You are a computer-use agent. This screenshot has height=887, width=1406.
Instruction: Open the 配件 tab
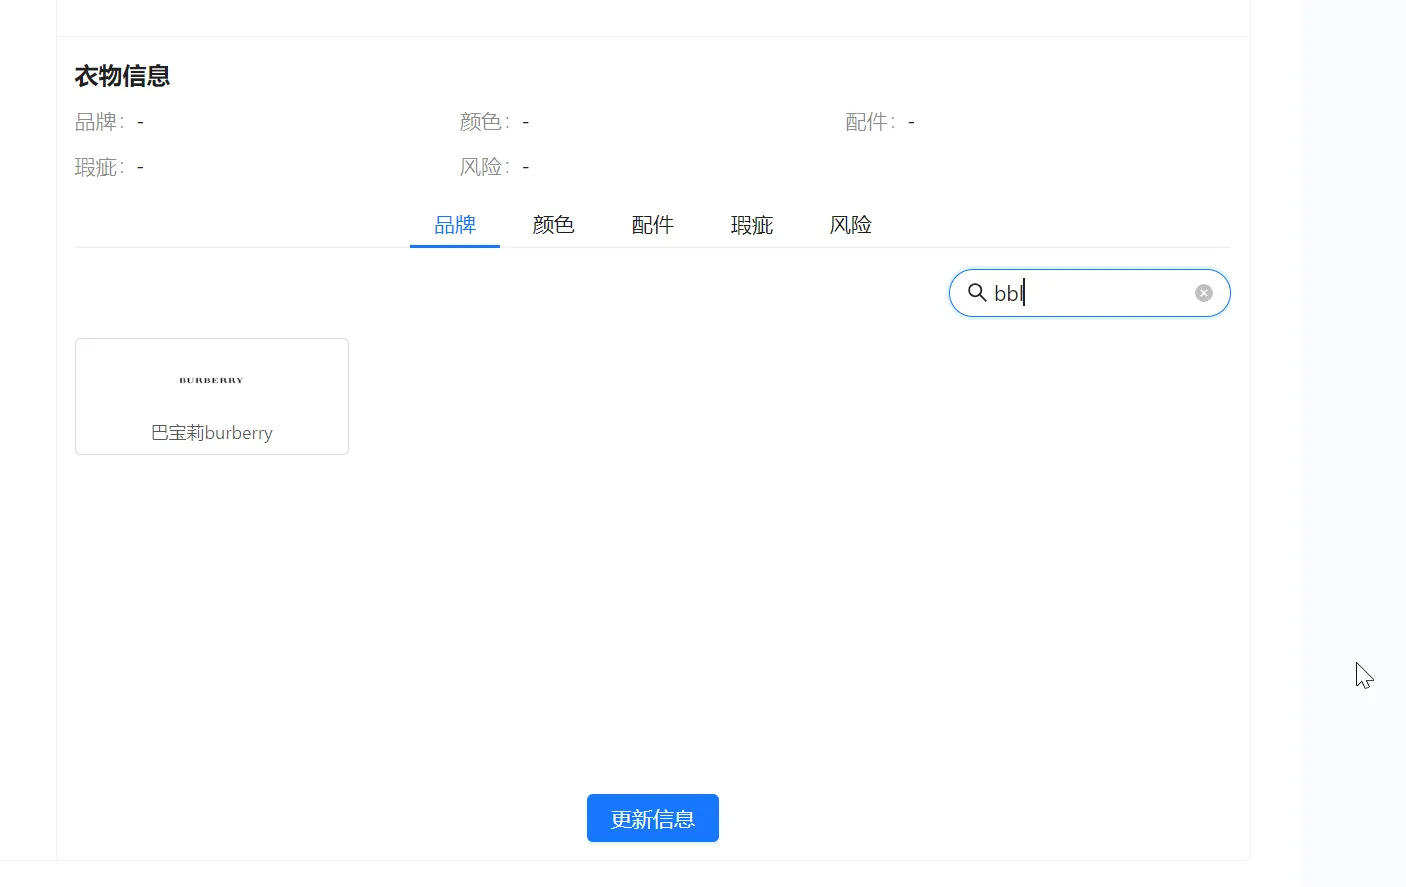(653, 225)
